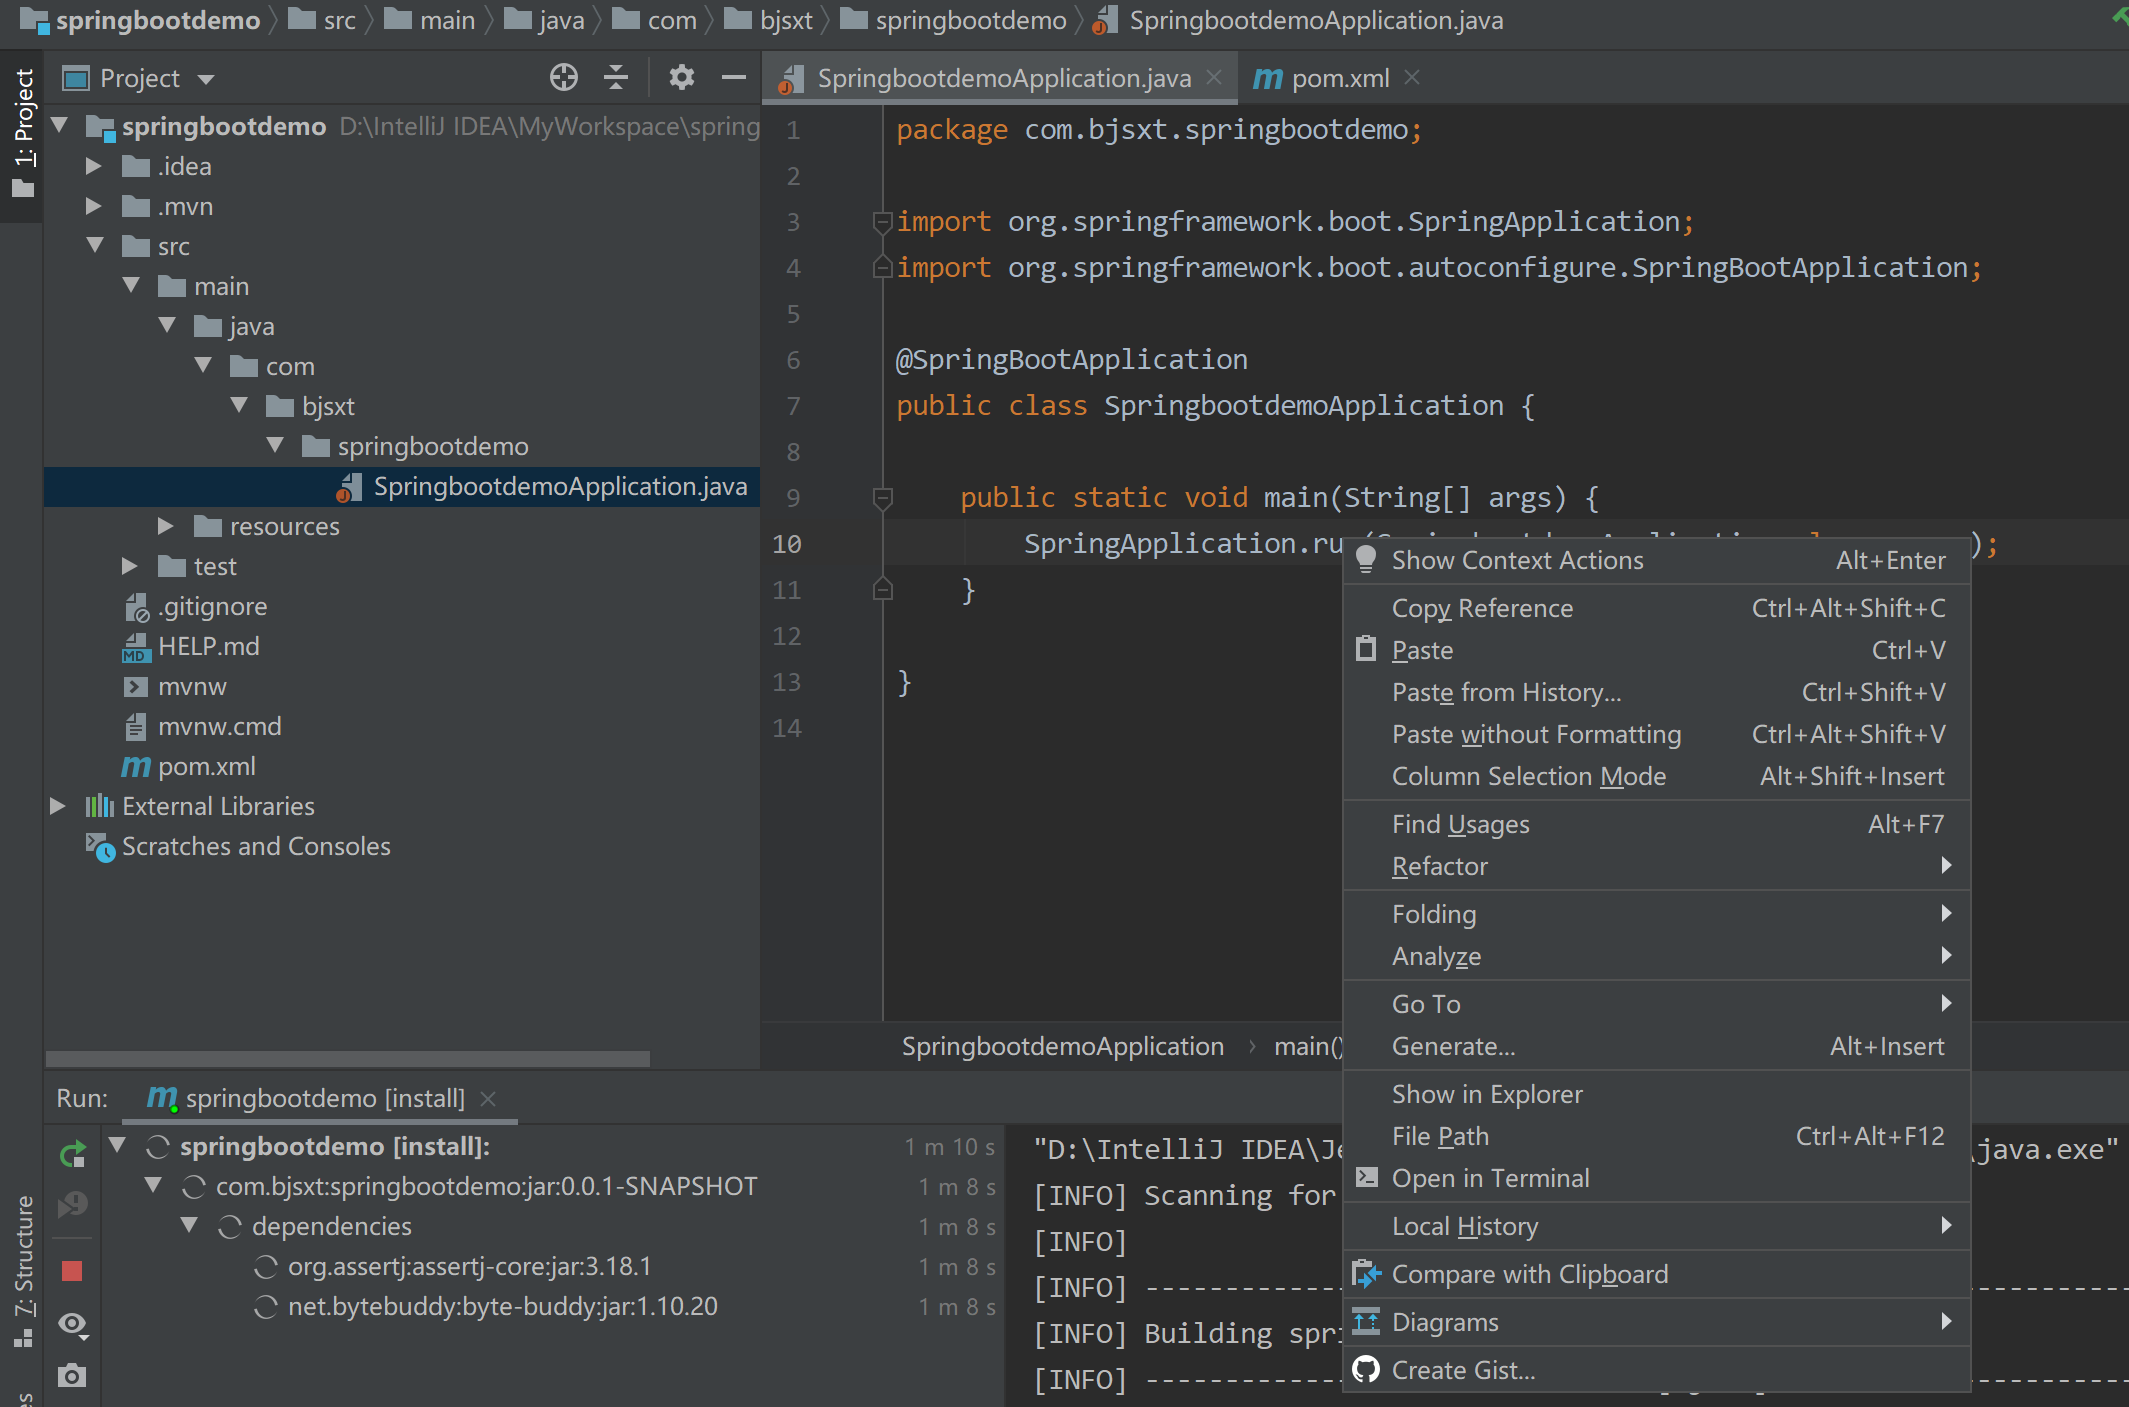Choose Paste from History menu item
This screenshot has height=1407, width=2129.
tap(1656, 692)
